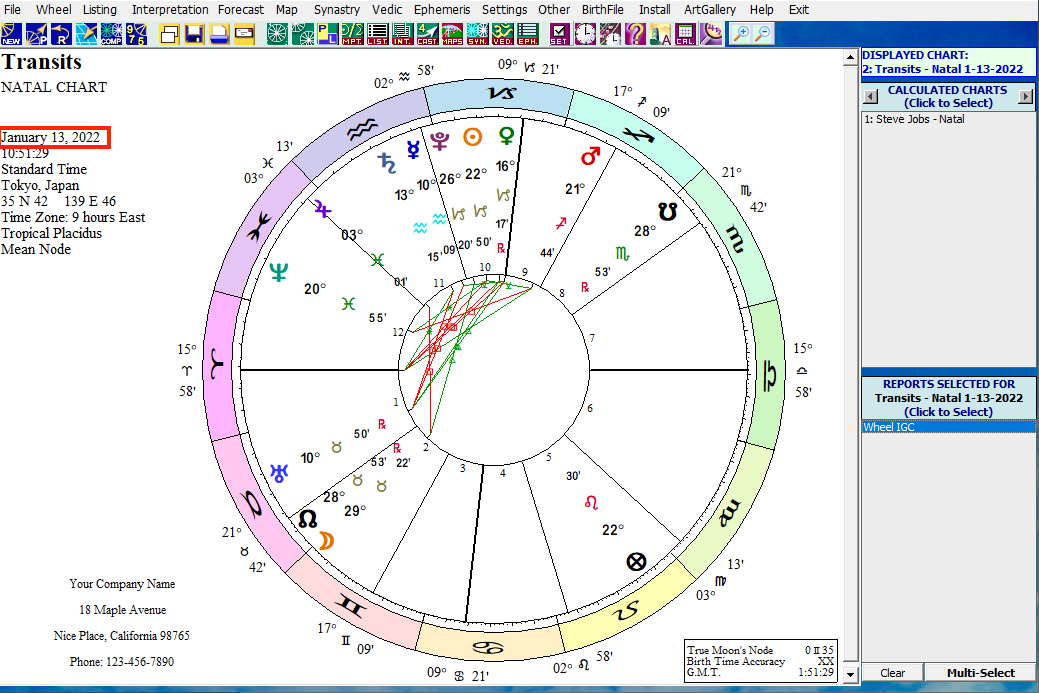Click the relocation map arrow icon
The width and height of the screenshot is (1039, 693).
click(85, 34)
